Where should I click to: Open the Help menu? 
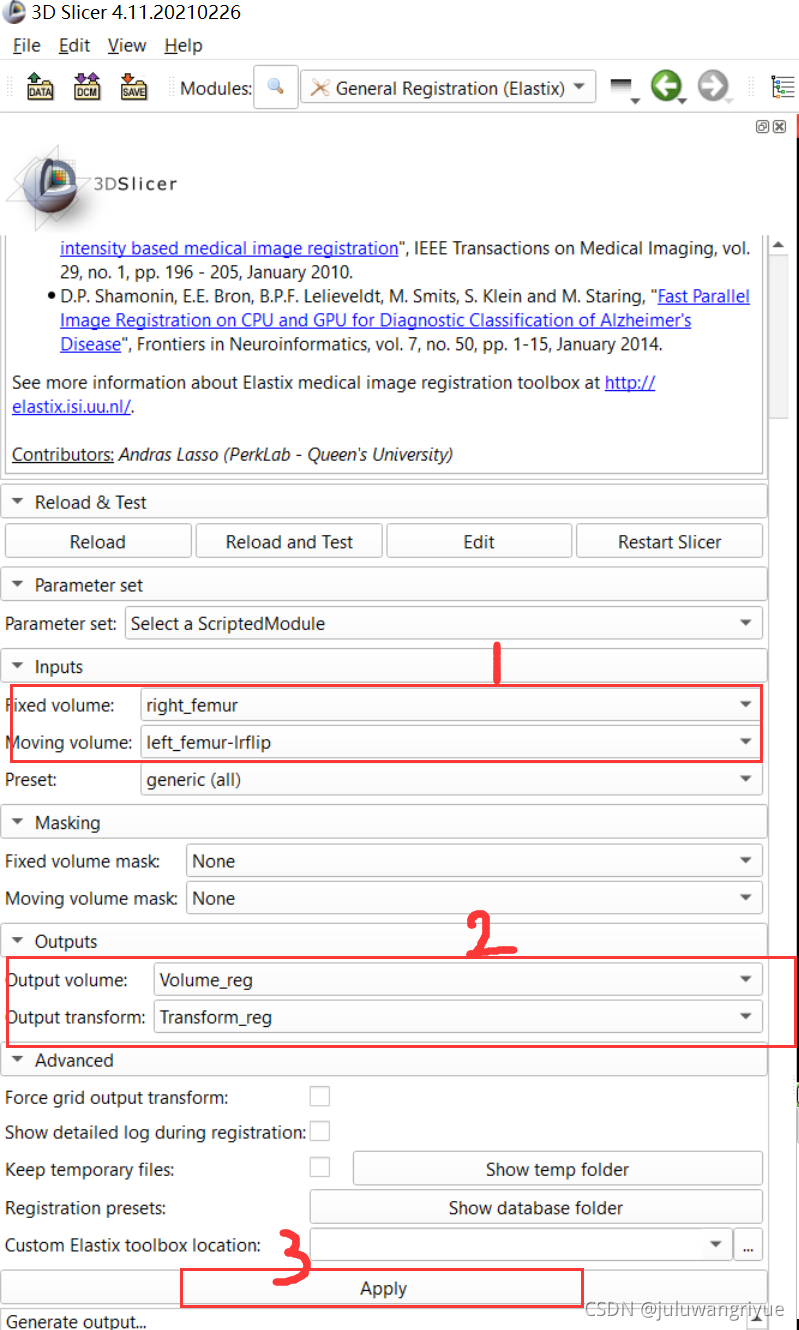click(183, 45)
